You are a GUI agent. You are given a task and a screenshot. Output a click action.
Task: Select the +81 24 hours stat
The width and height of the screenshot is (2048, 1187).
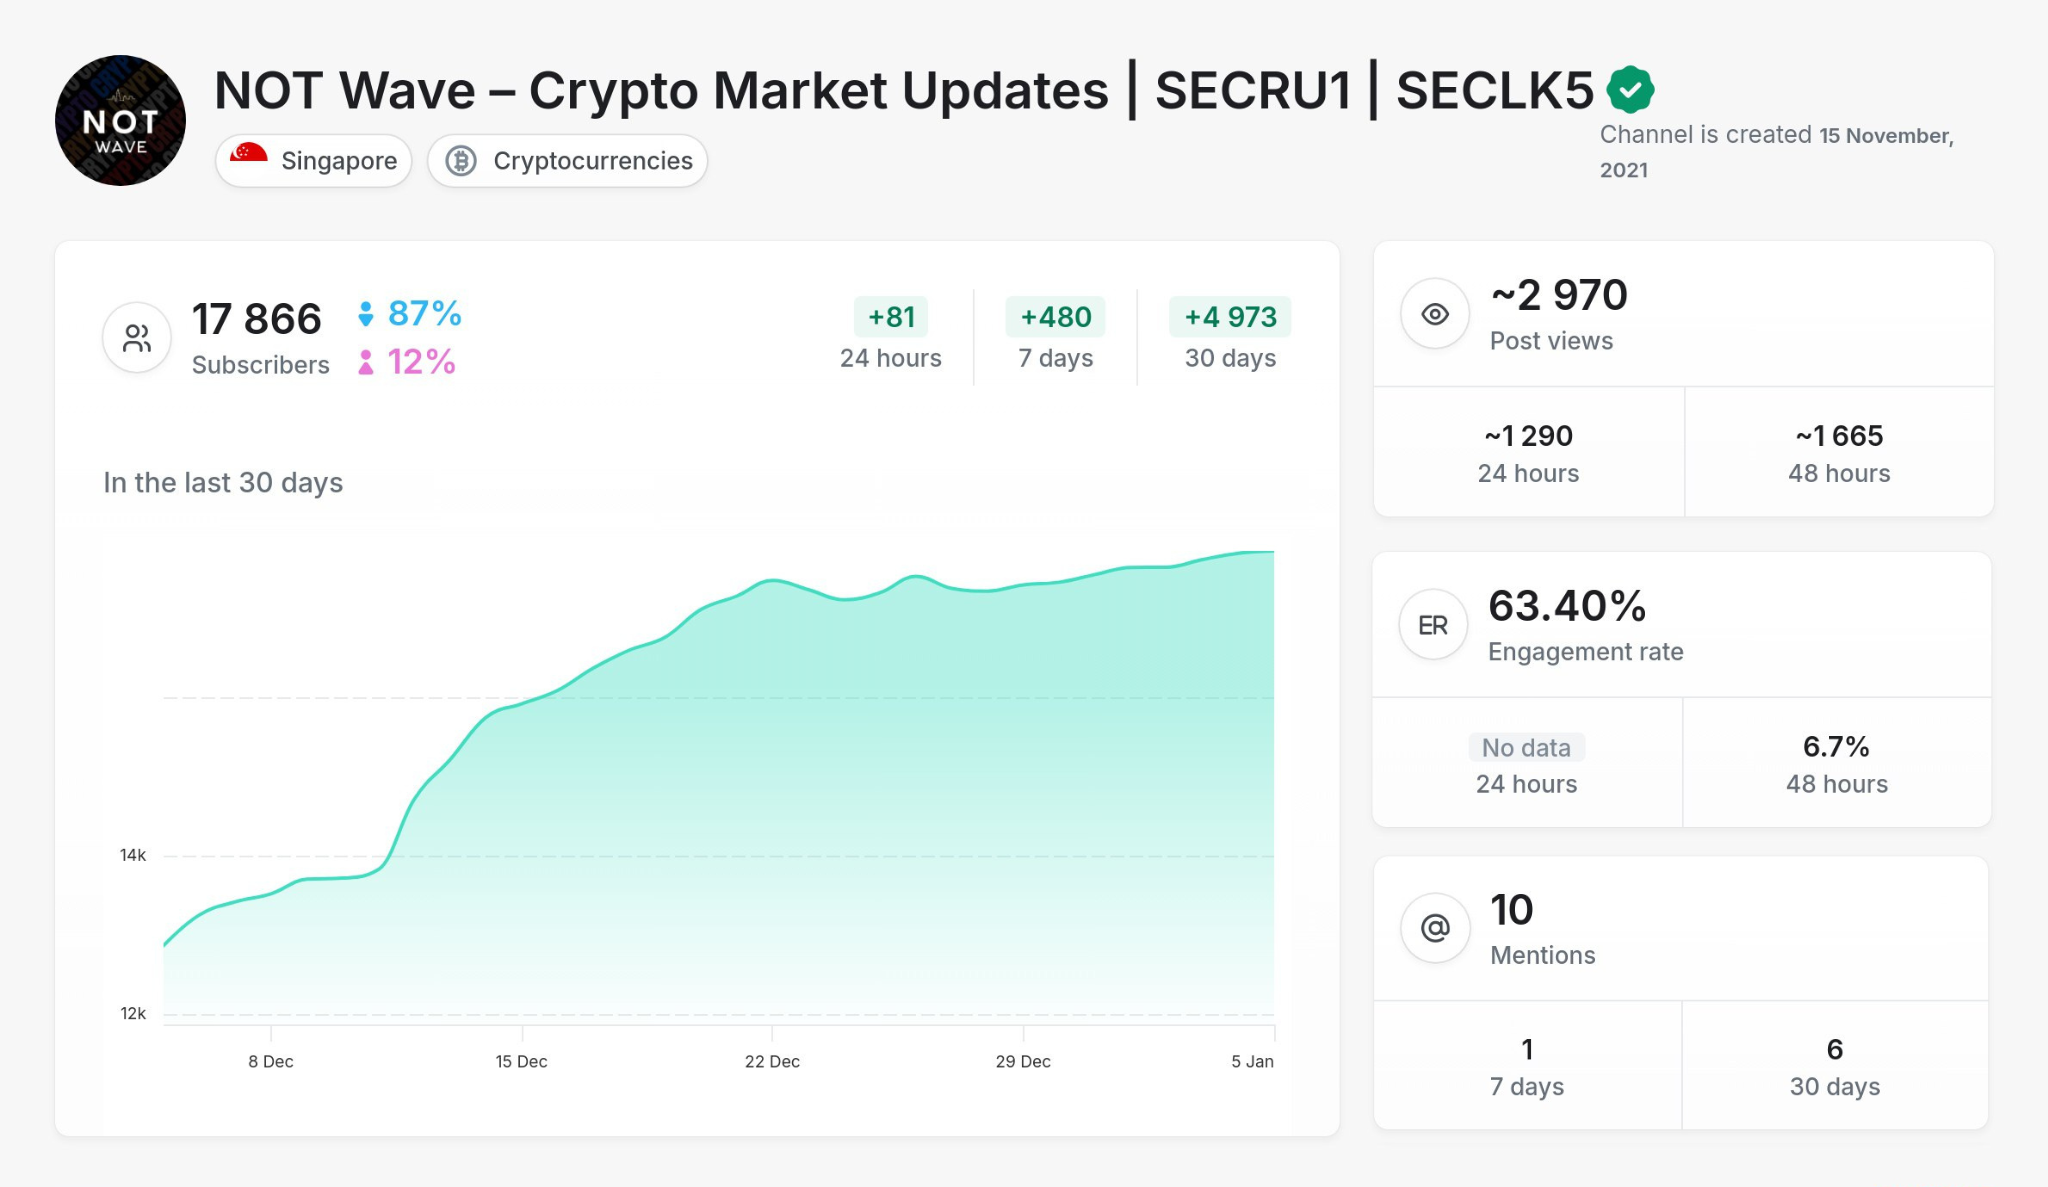point(889,317)
